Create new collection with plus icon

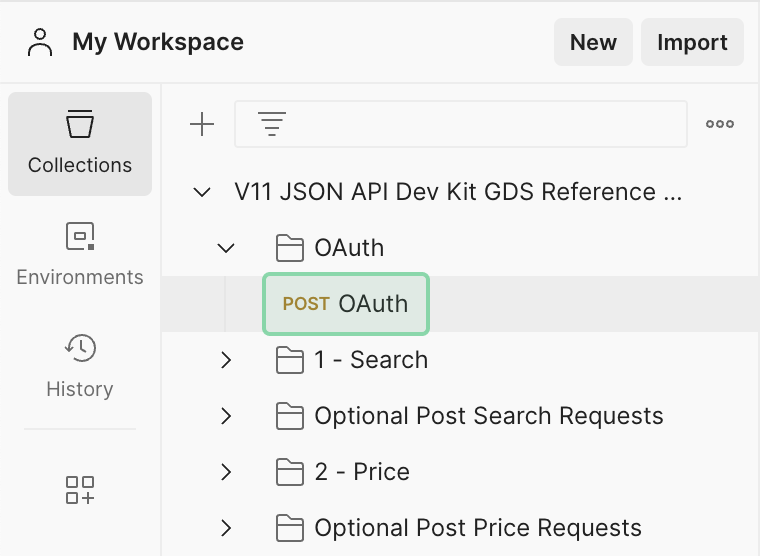(x=202, y=125)
